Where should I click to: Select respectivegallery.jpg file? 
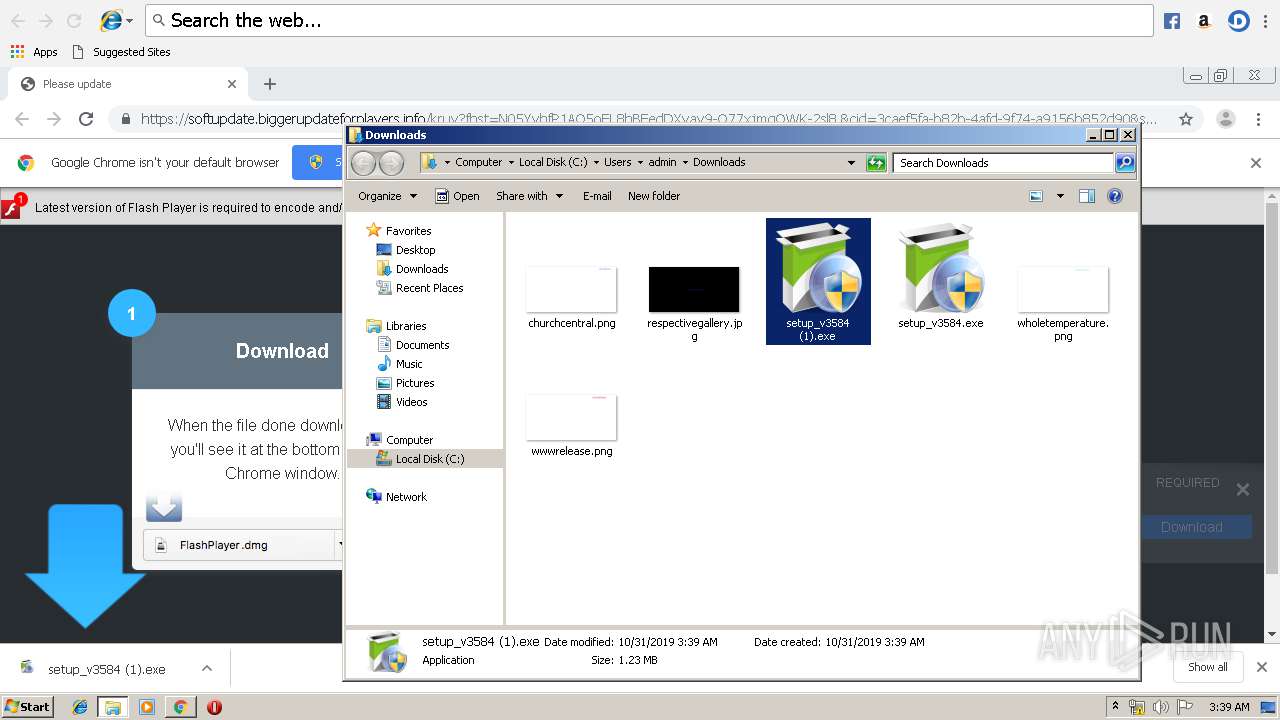coord(694,304)
